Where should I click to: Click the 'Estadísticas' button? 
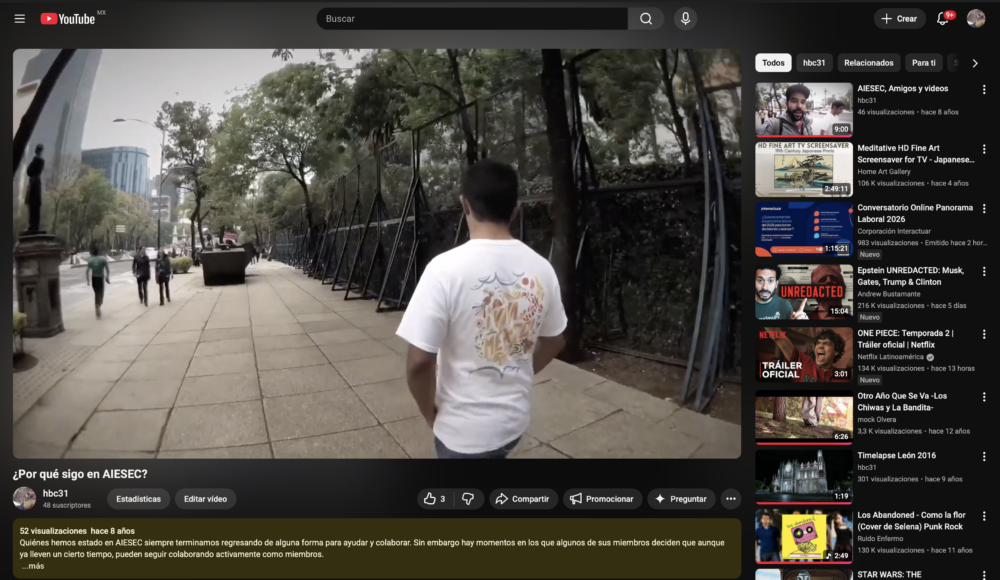(x=138, y=499)
